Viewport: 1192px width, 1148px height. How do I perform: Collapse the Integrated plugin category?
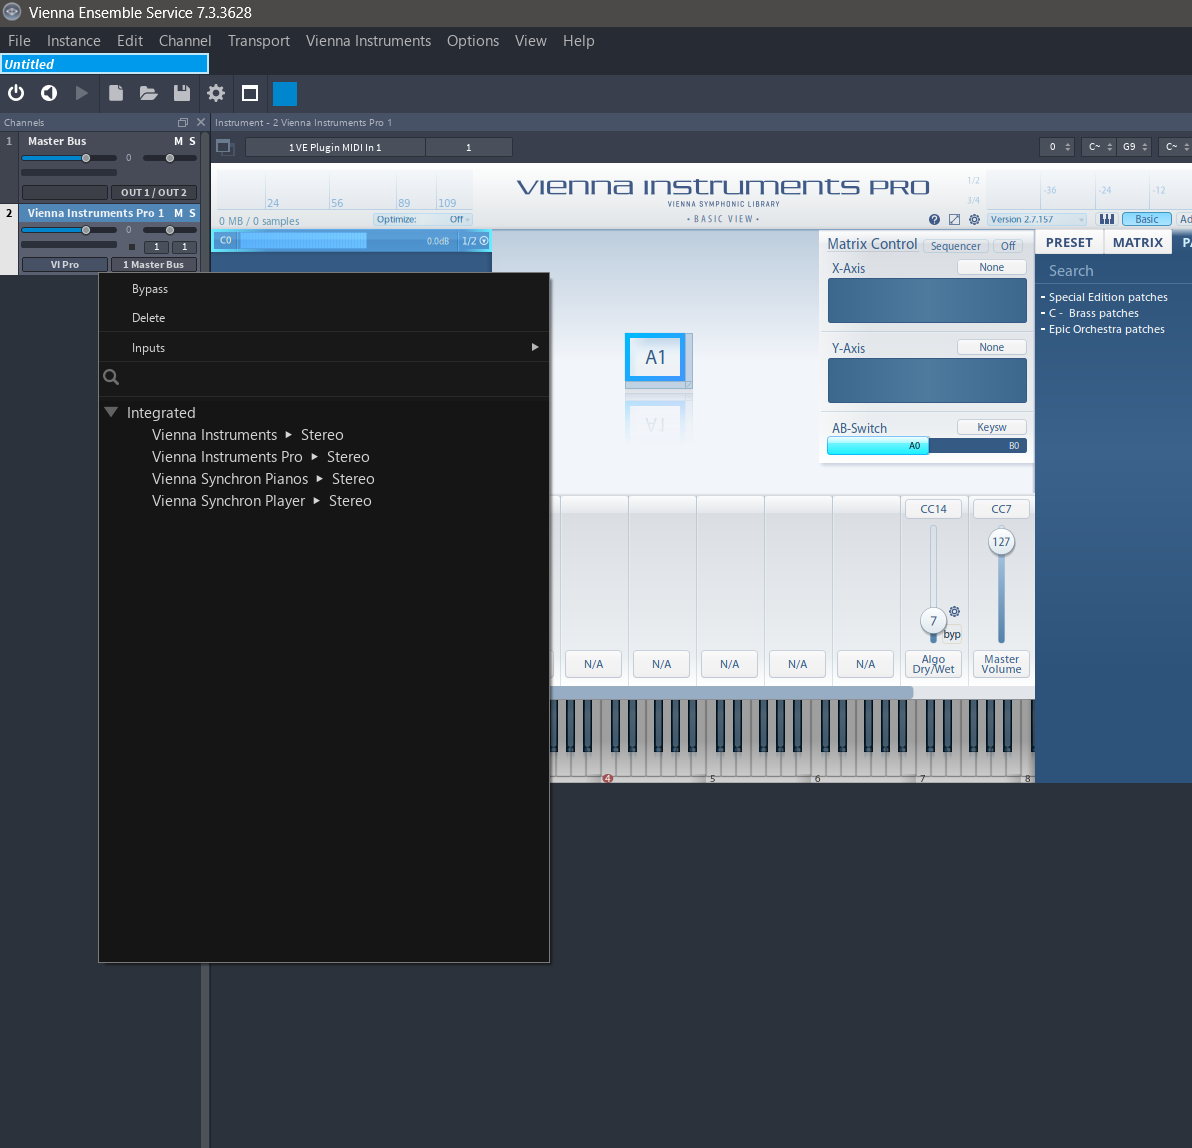(111, 412)
